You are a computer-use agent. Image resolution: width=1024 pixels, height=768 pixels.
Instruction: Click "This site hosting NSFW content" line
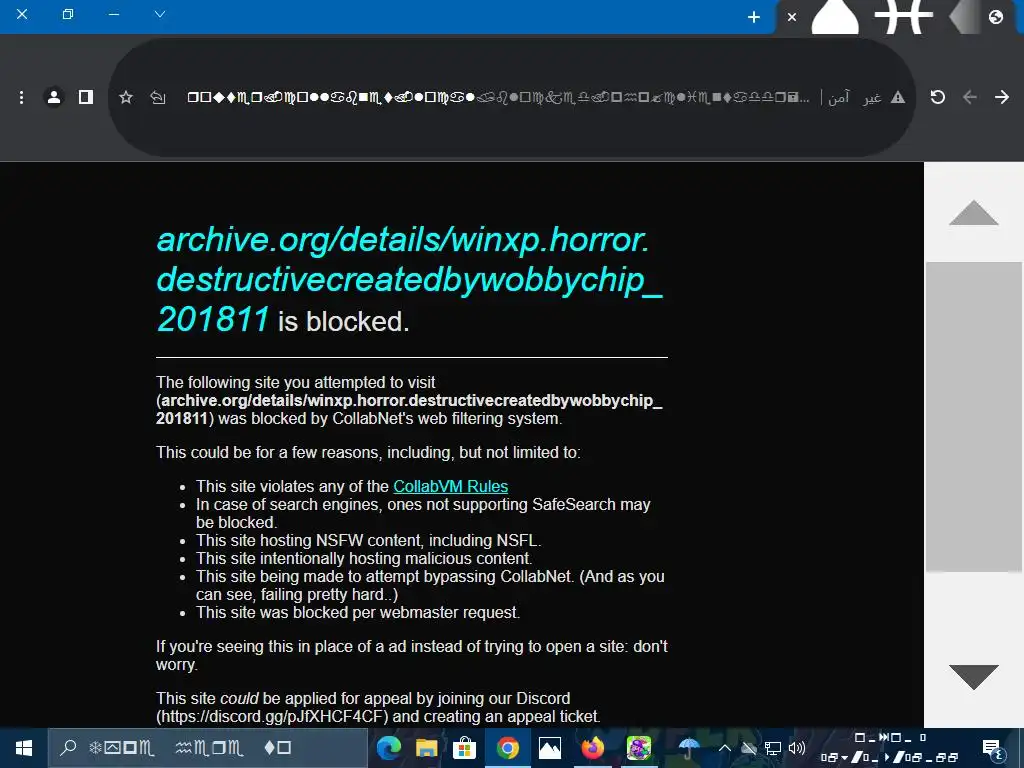click(x=368, y=541)
